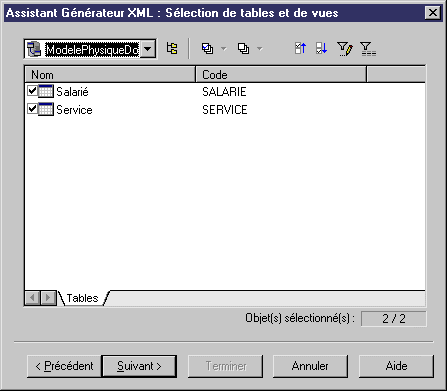Move selected items to bottom icon
447x391 pixels.
321,49
